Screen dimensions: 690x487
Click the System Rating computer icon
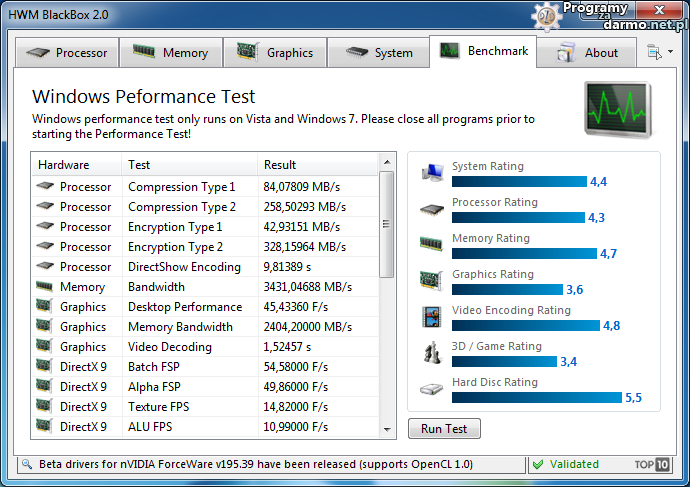tap(432, 174)
